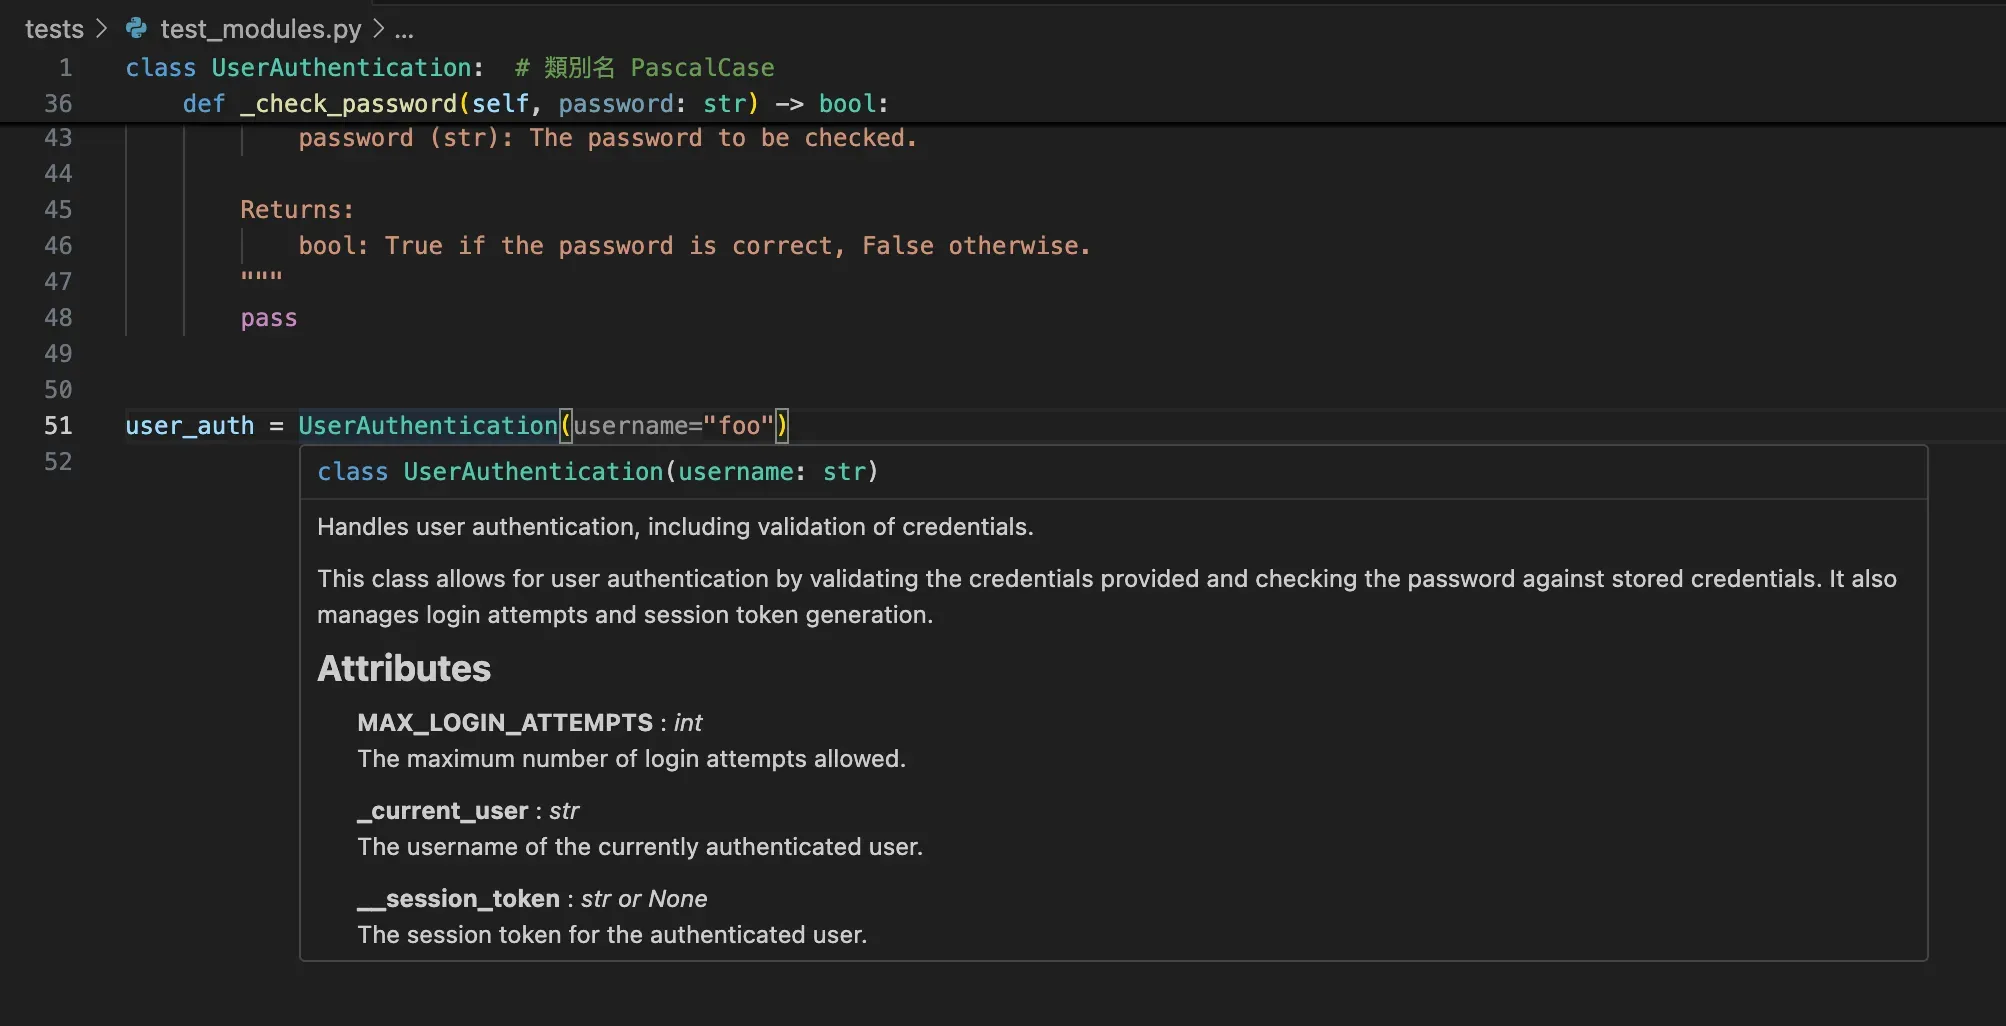2006x1026 pixels.
Task: Click the breadcrumb ellipsis '...' symbol item
Action: coord(404,30)
